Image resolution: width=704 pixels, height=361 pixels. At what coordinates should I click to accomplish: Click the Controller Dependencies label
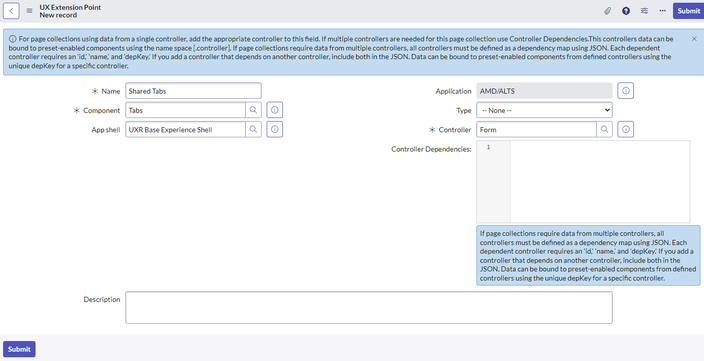(x=431, y=149)
